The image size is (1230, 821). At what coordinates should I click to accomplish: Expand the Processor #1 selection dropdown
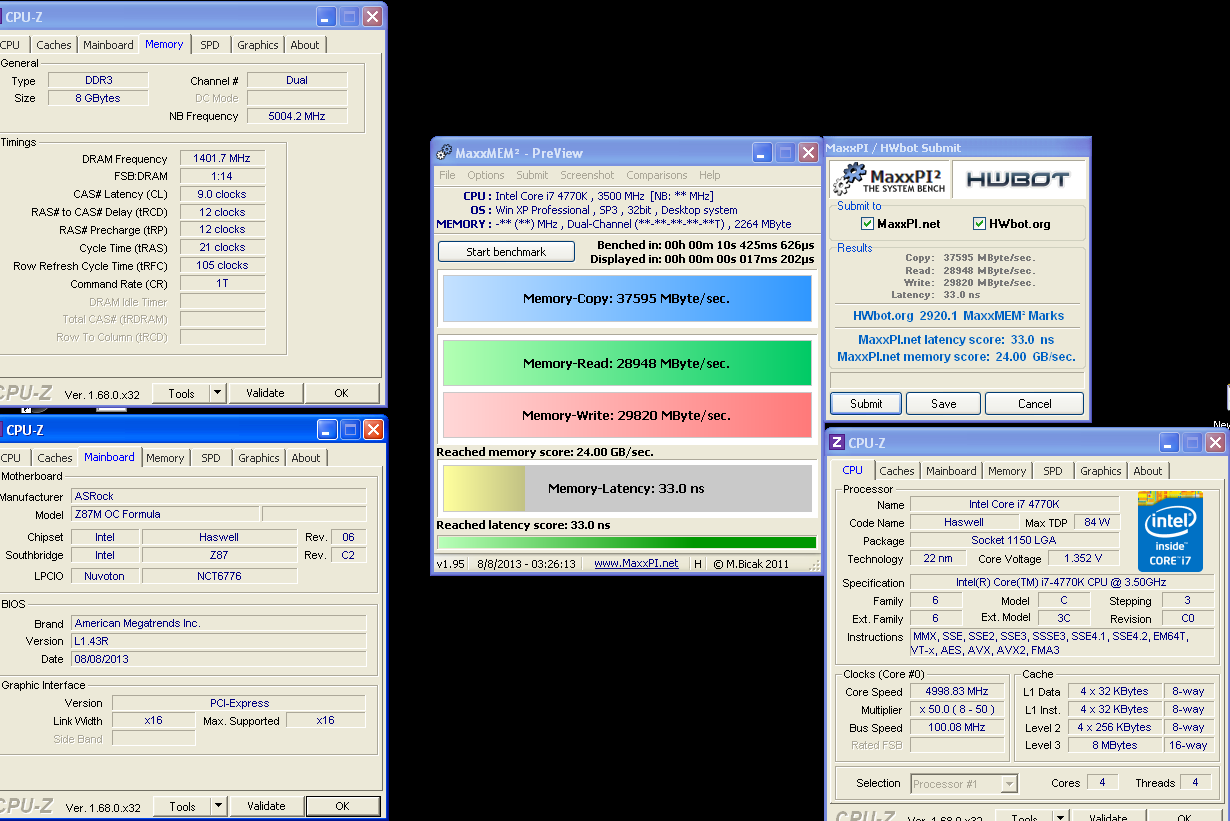coord(1009,783)
